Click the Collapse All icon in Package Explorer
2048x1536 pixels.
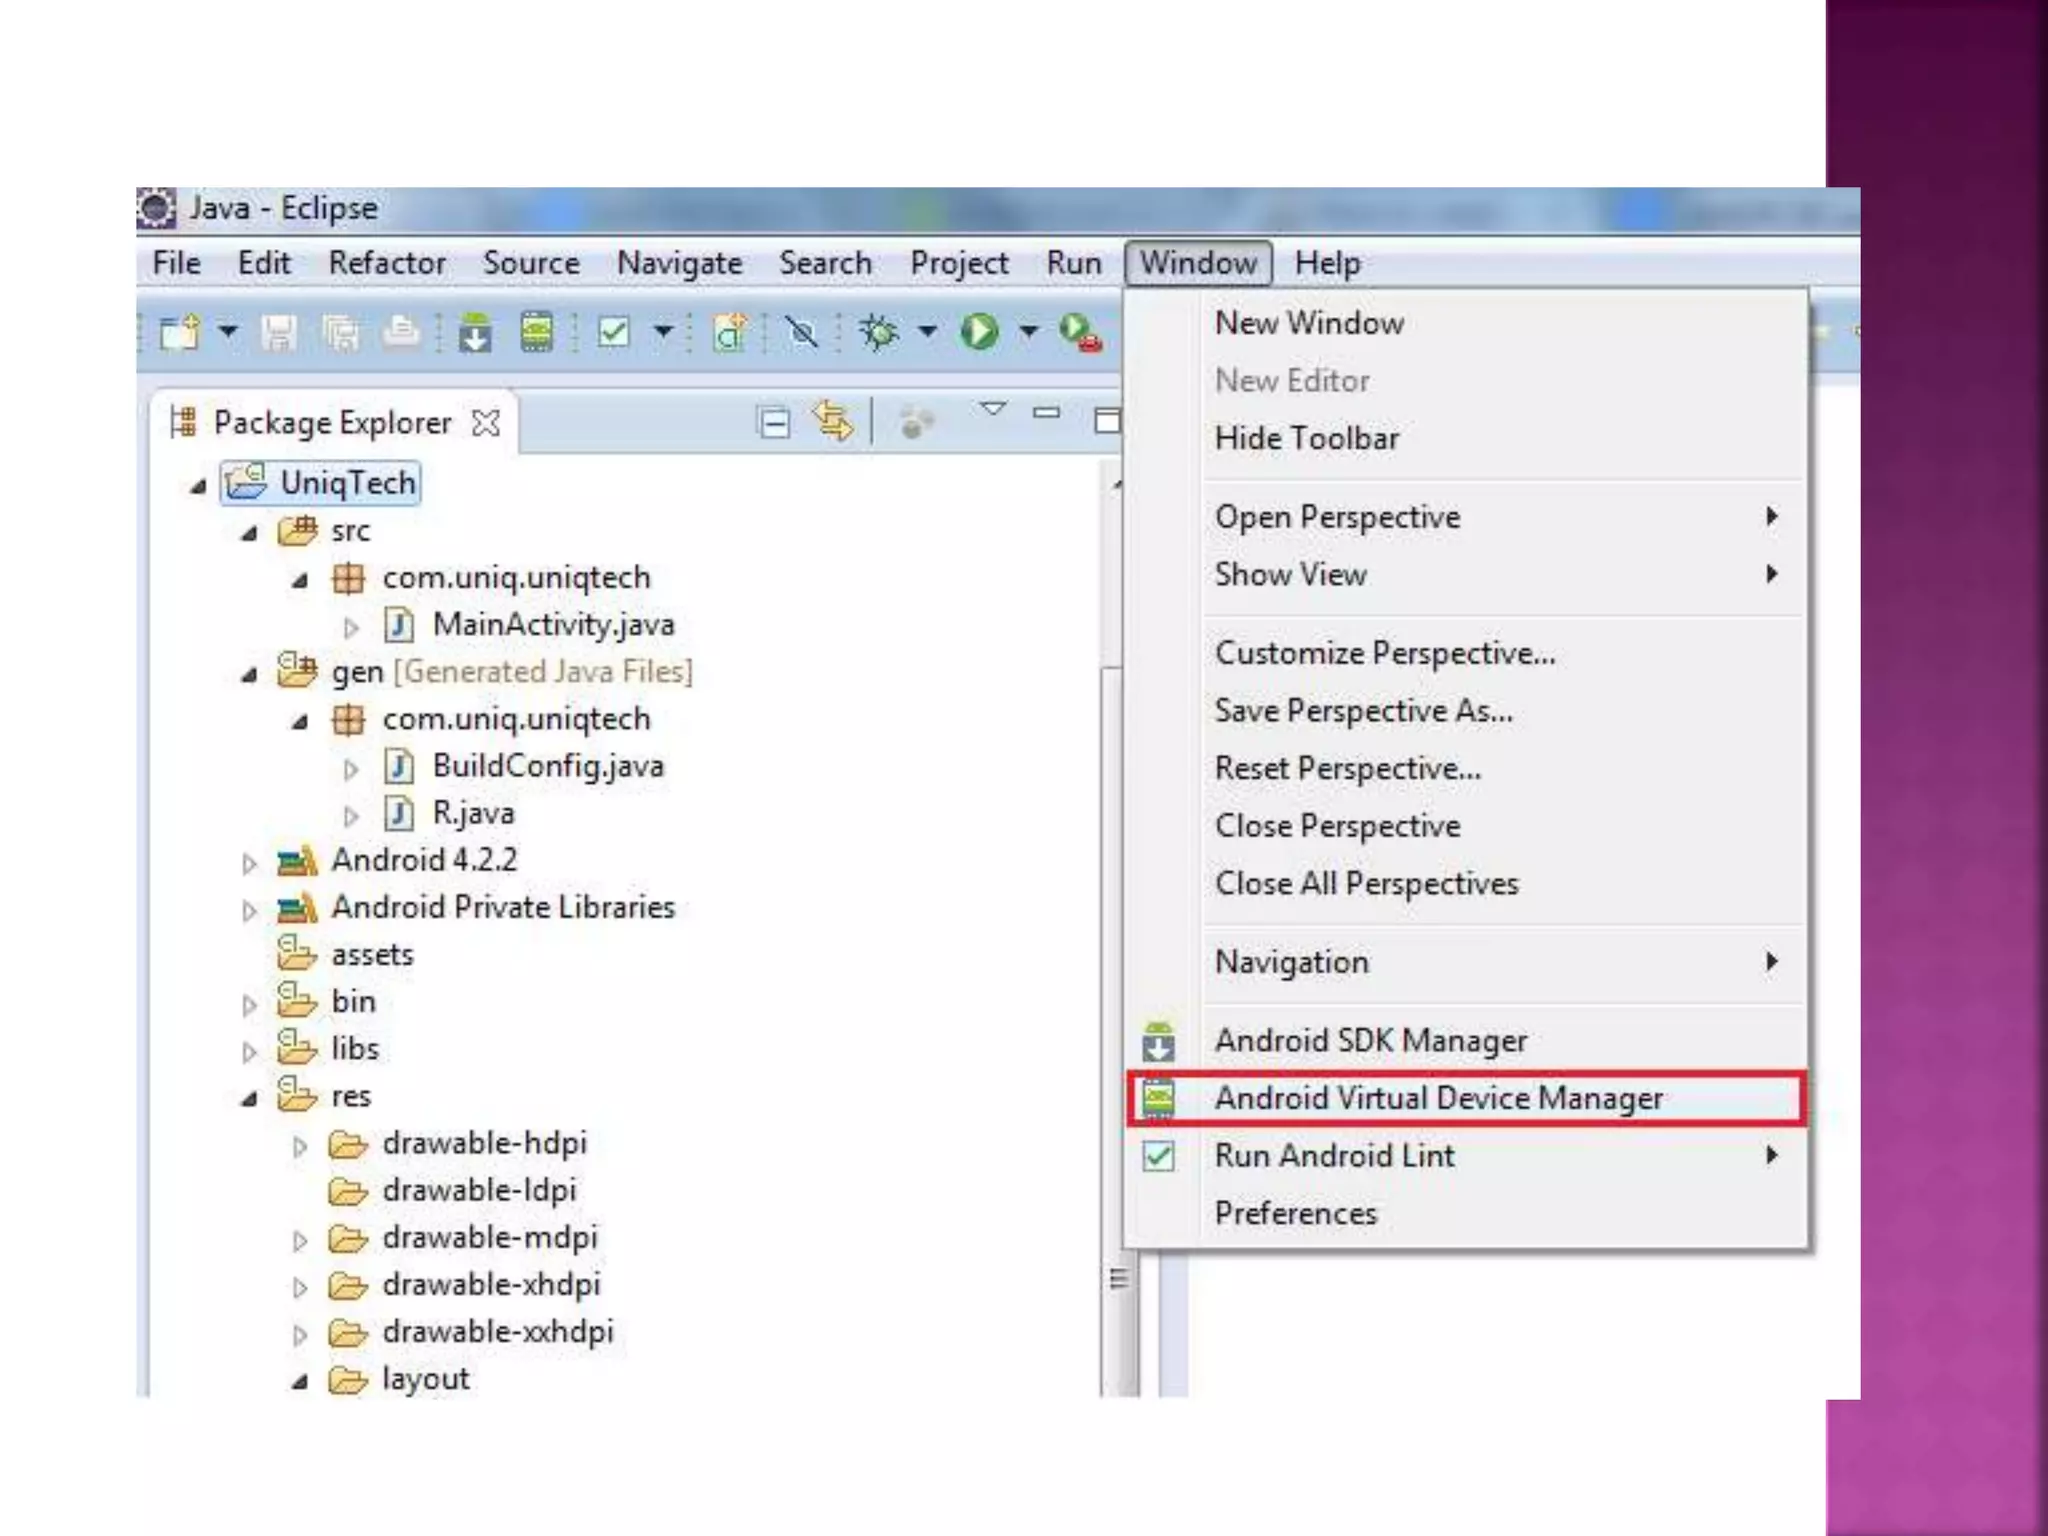773,423
